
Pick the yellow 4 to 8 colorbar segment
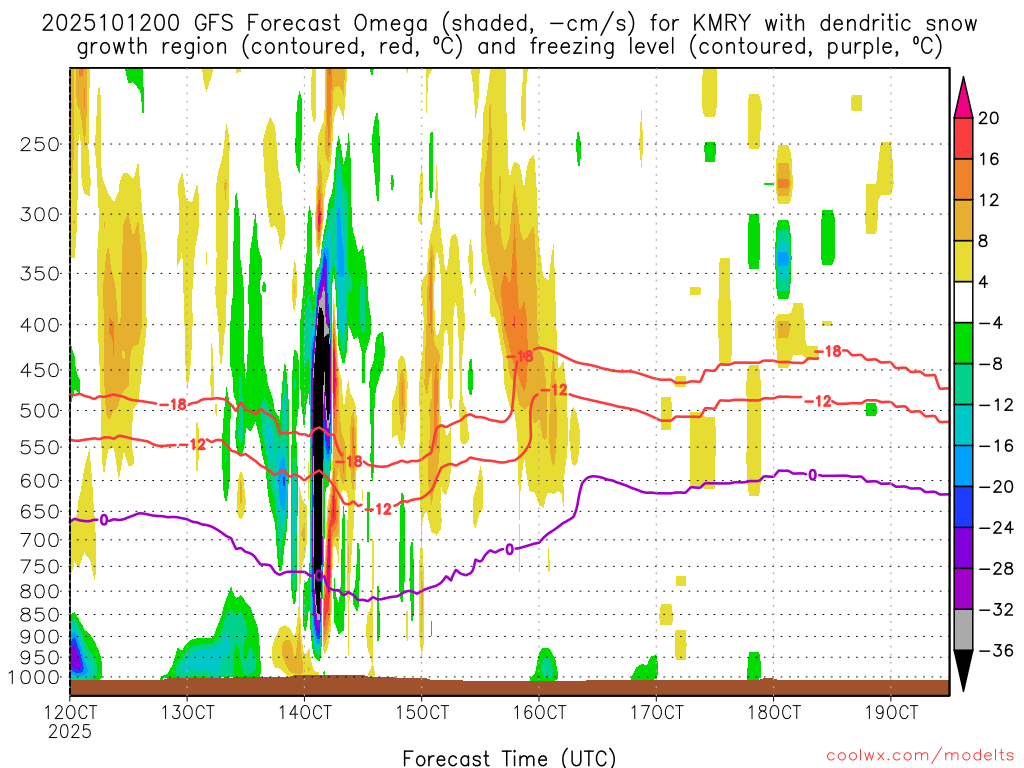pos(964,261)
